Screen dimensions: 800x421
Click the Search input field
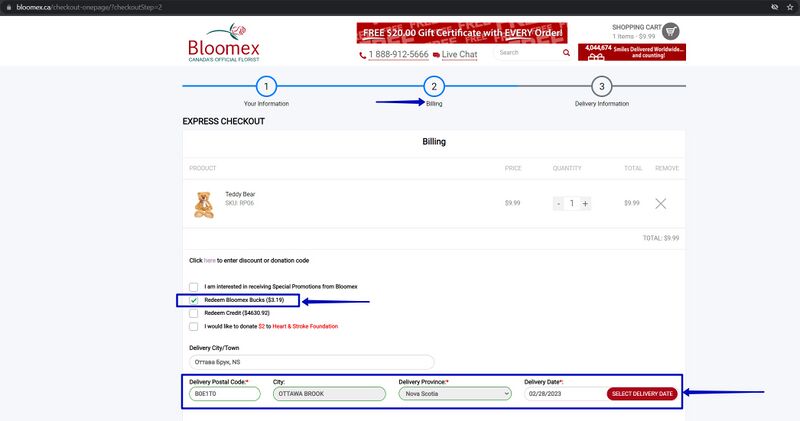point(529,53)
